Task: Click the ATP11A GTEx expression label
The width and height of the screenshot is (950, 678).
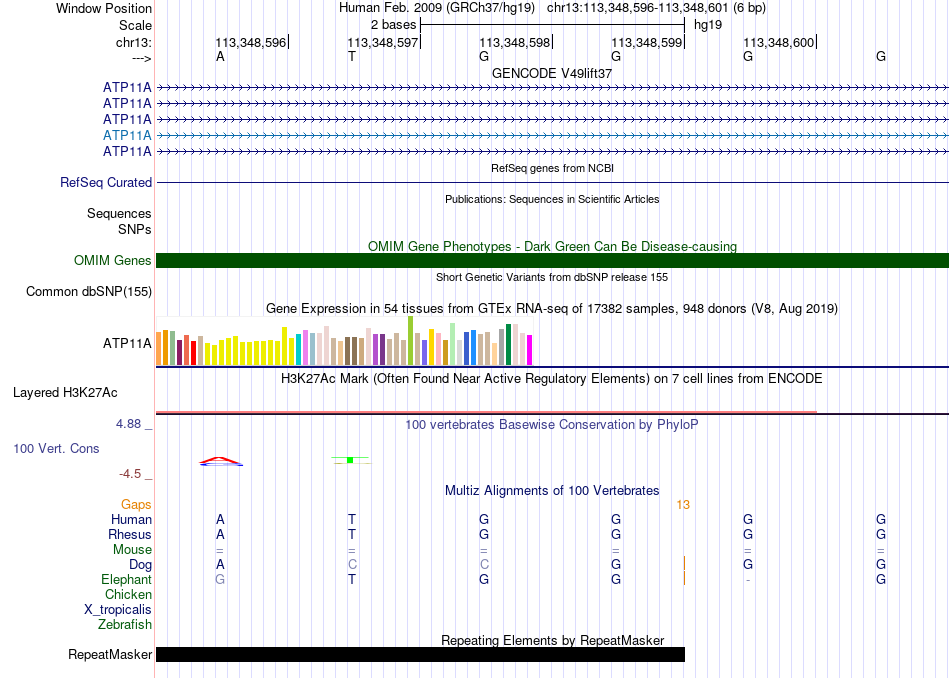Action: 127,344
